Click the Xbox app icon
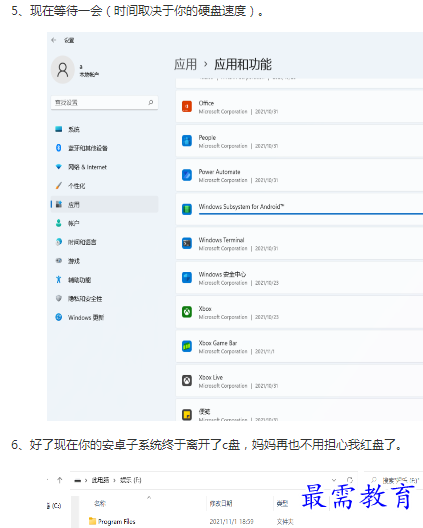The height and width of the screenshot is (528, 423). pyautogui.click(x=187, y=312)
